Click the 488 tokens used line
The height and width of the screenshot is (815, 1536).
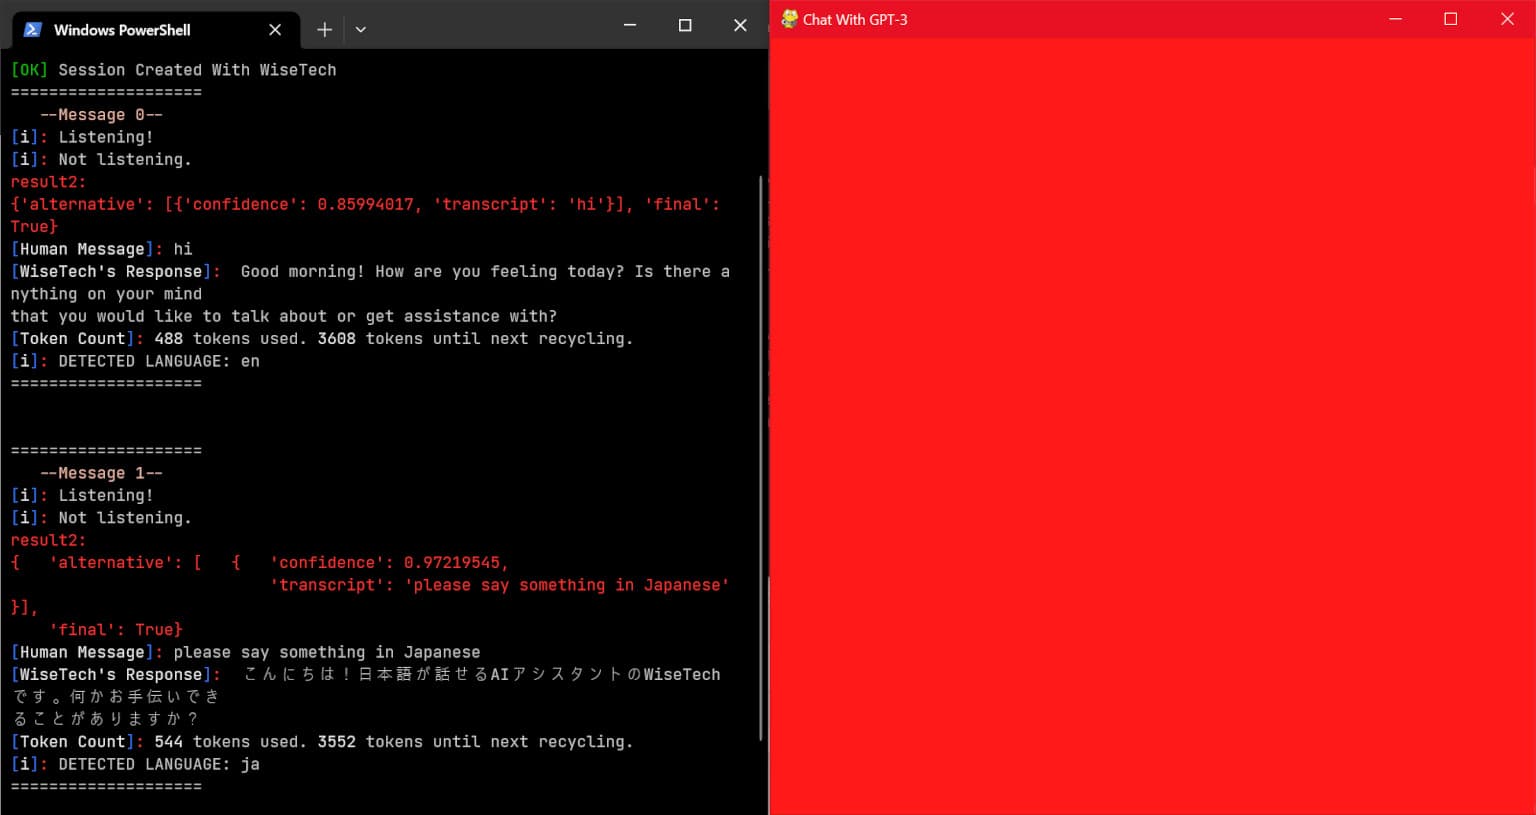tap(322, 339)
